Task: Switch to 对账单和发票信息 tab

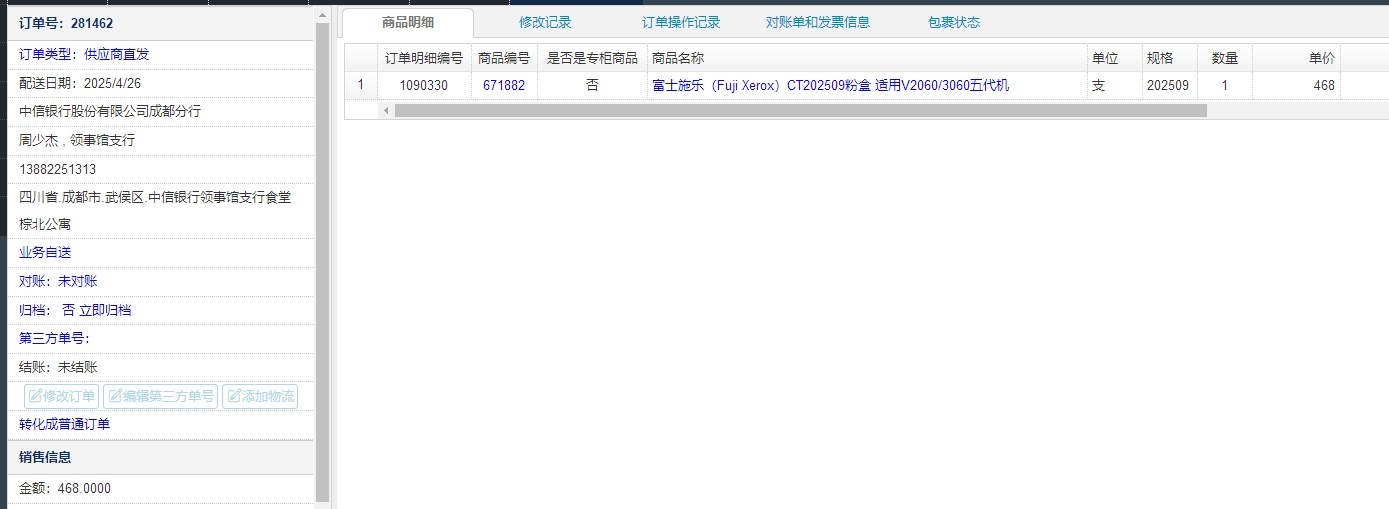Action: 818,22
